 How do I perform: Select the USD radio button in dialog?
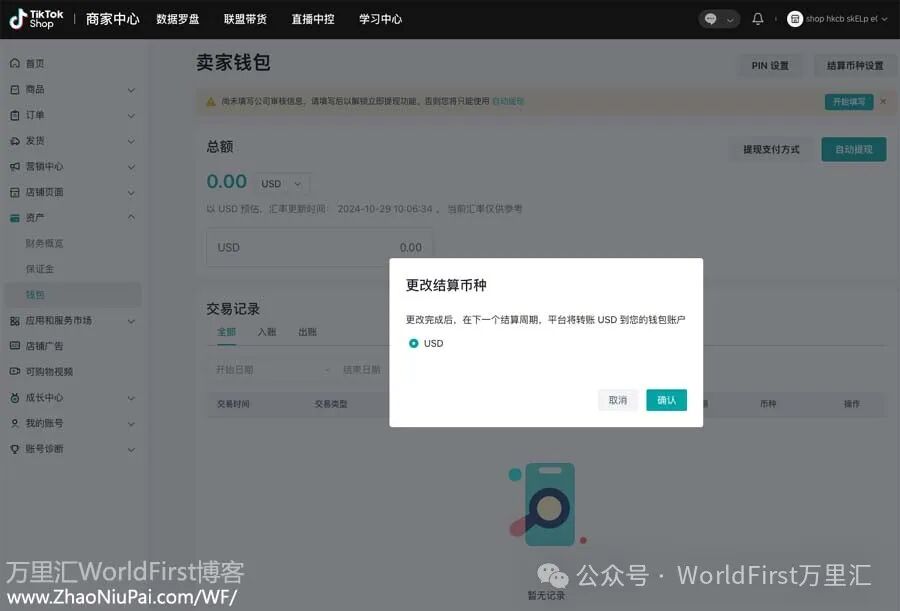pyautogui.click(x=415, y=343)
